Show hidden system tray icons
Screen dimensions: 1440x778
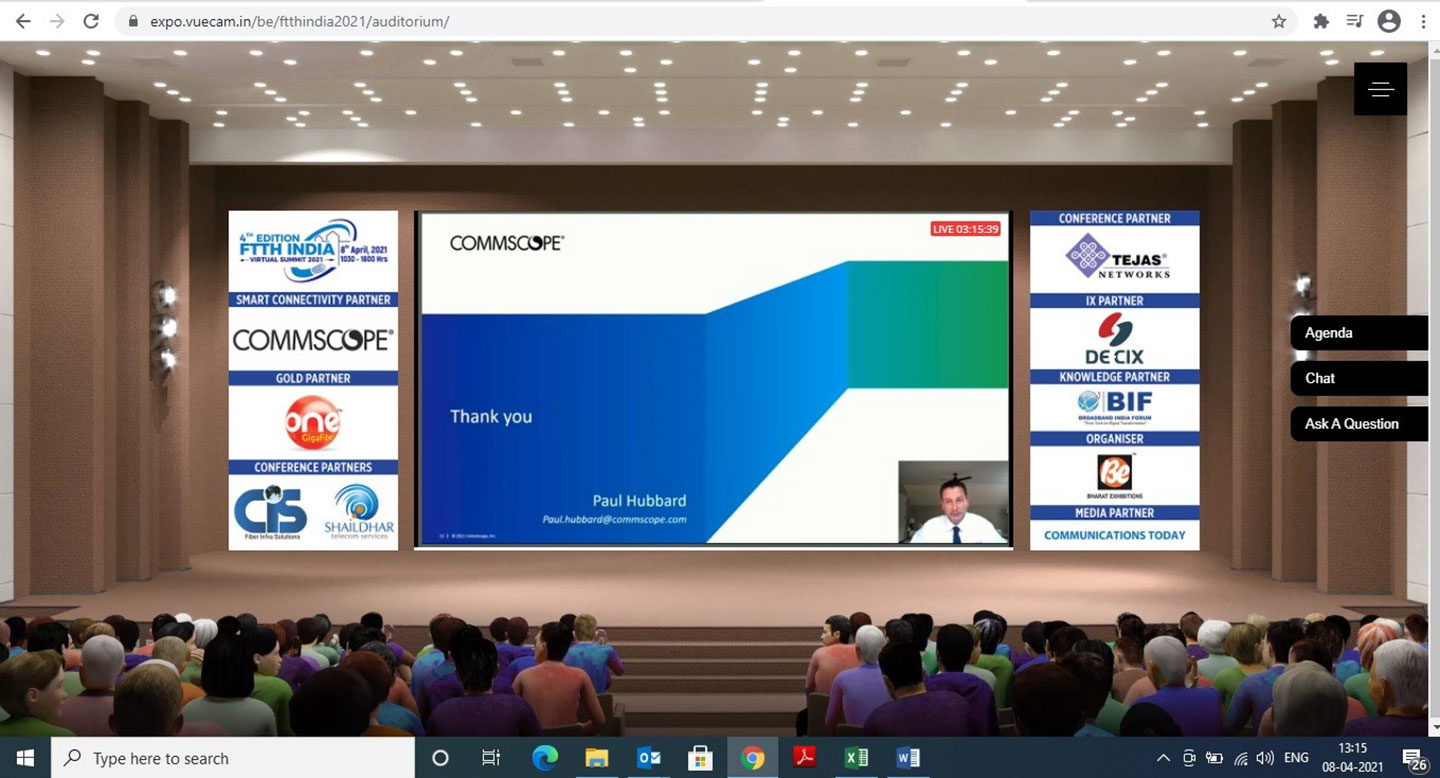coord(1163,758)
